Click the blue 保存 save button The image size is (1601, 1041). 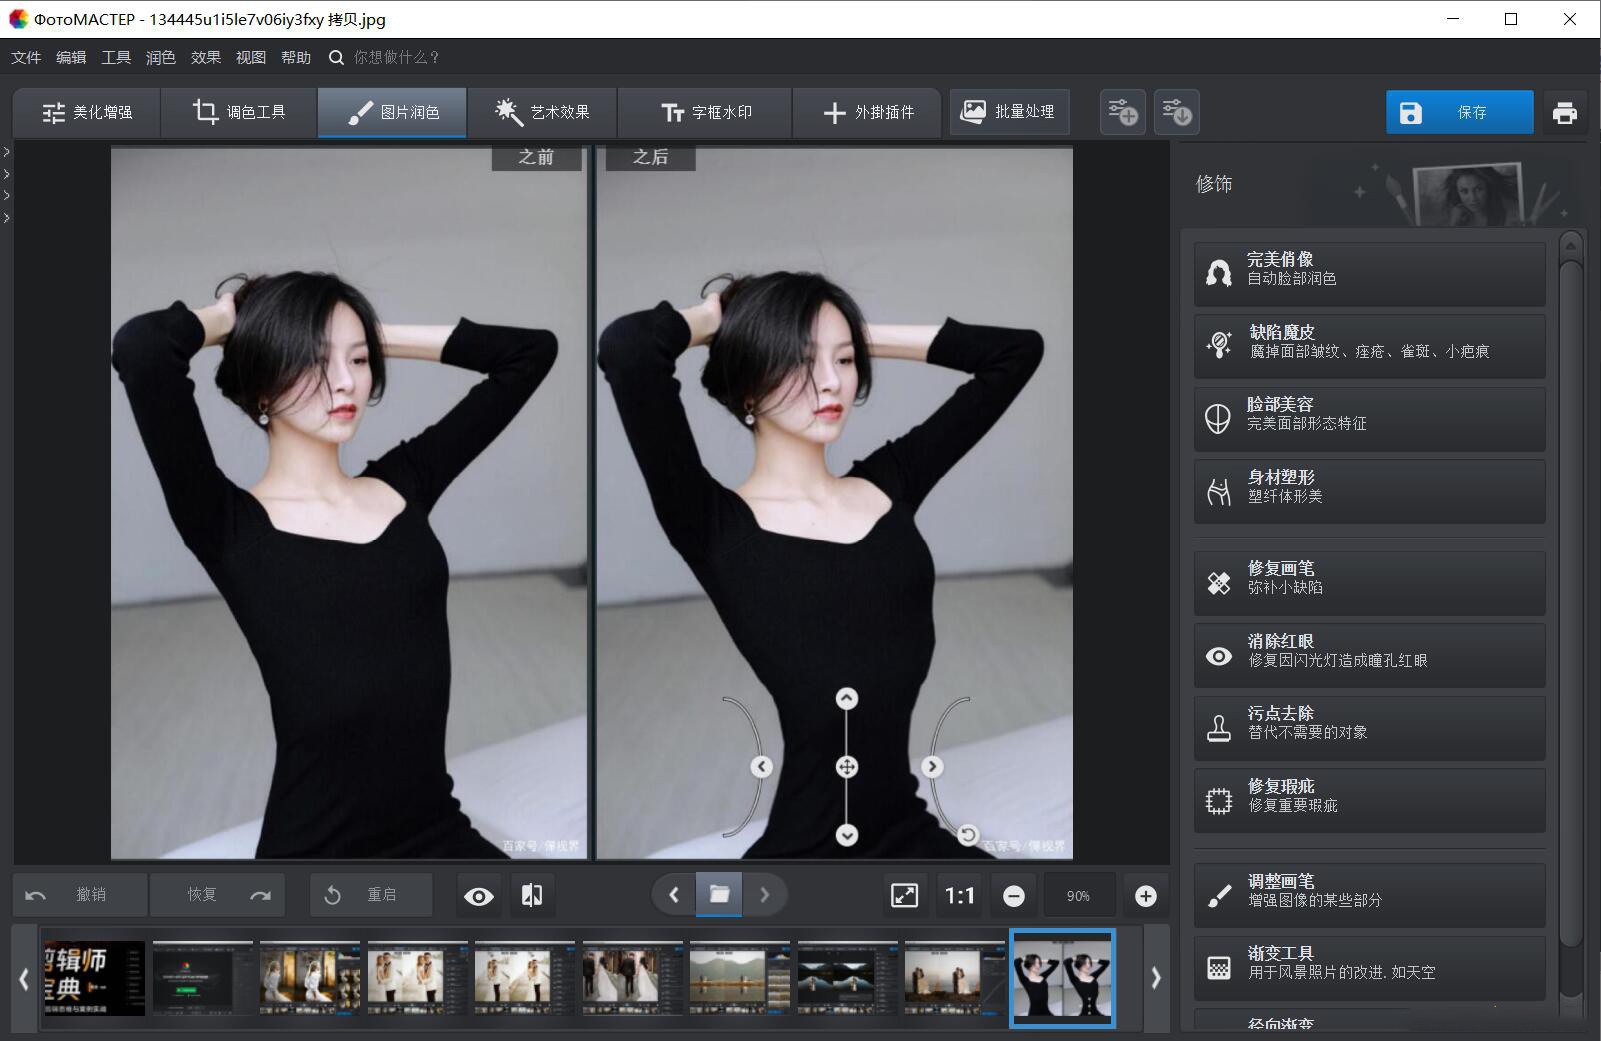point(1459,112)
